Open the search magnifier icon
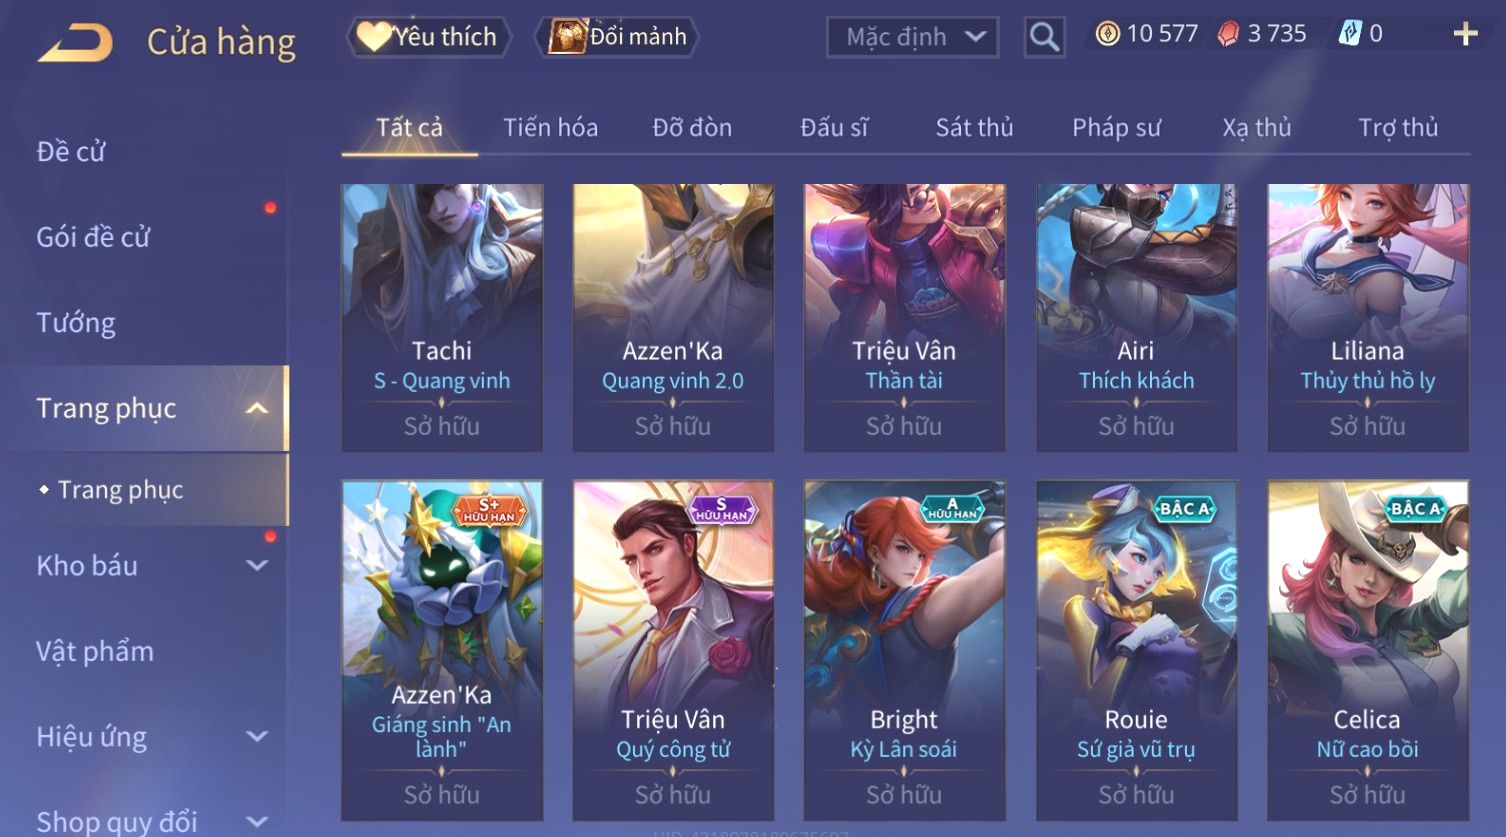 pyautogui.click(x=1044, y=37)
